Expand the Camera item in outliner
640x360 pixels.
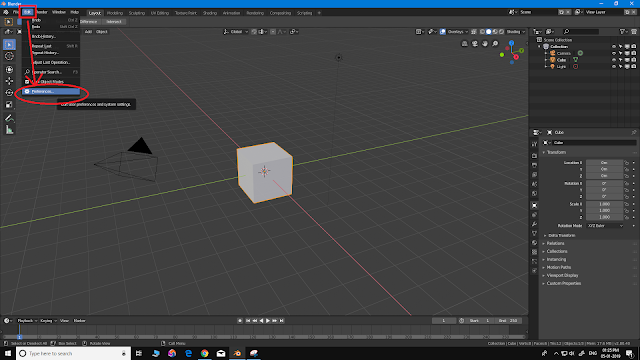(546, 53)
